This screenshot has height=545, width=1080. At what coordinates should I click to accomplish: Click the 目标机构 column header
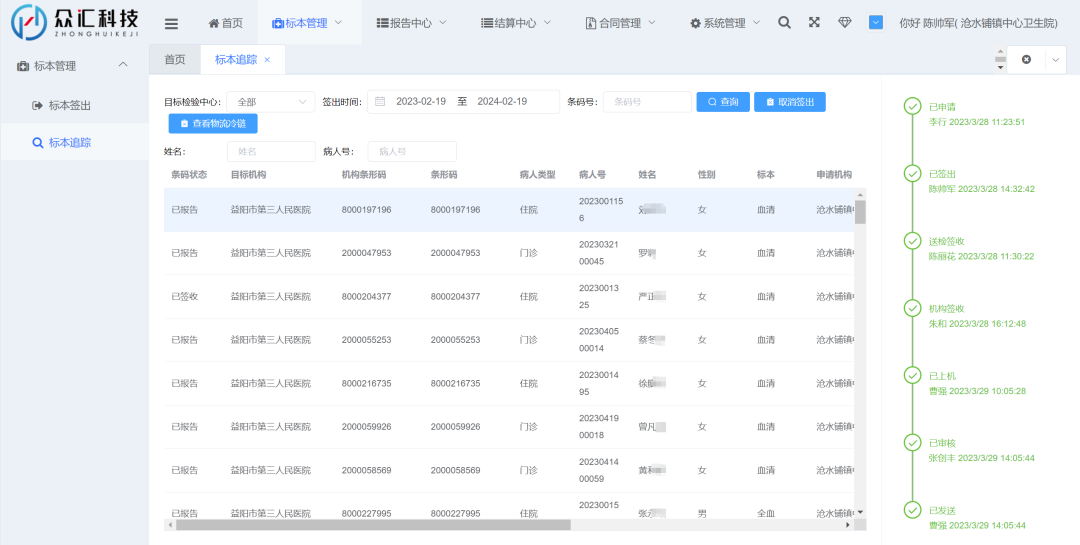click(249, 175)
